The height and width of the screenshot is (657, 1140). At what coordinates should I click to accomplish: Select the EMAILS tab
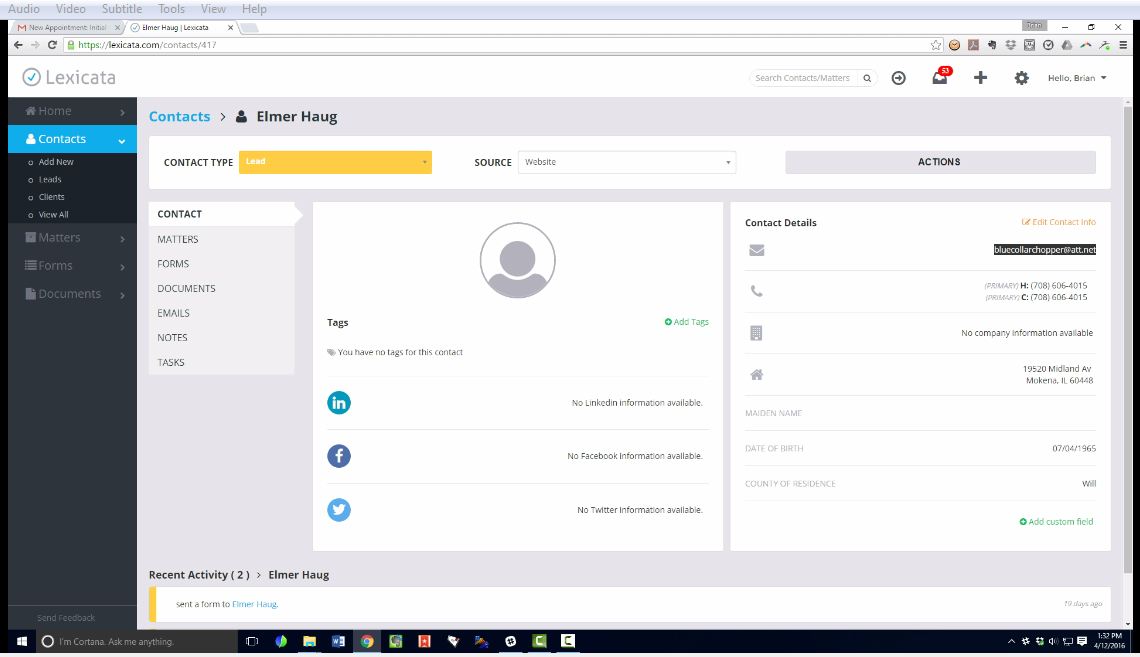pyautogui.click(x=222, y=313)
